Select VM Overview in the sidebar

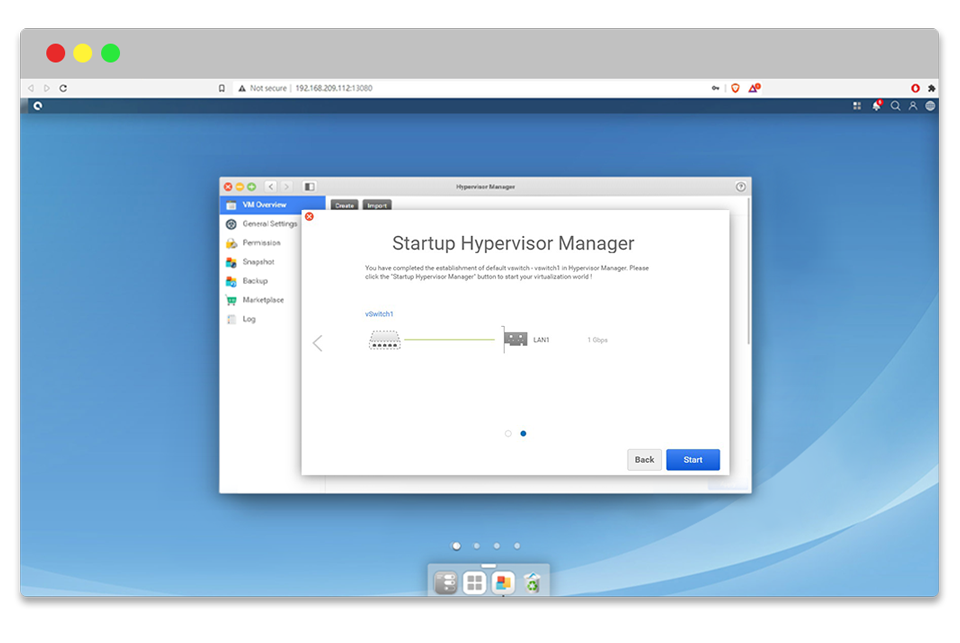coord(272,205)
